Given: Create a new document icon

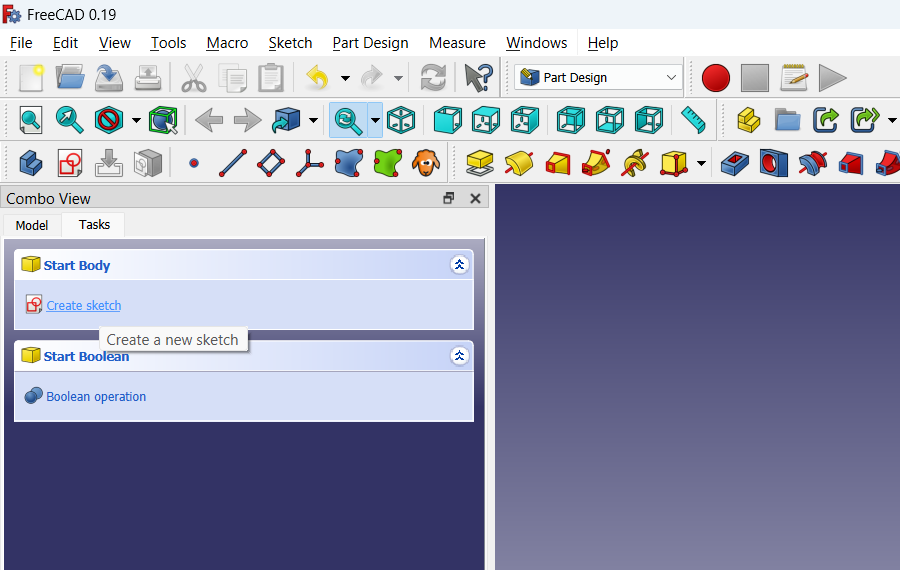Looking at the screenshot, I should tap(31, 77).
